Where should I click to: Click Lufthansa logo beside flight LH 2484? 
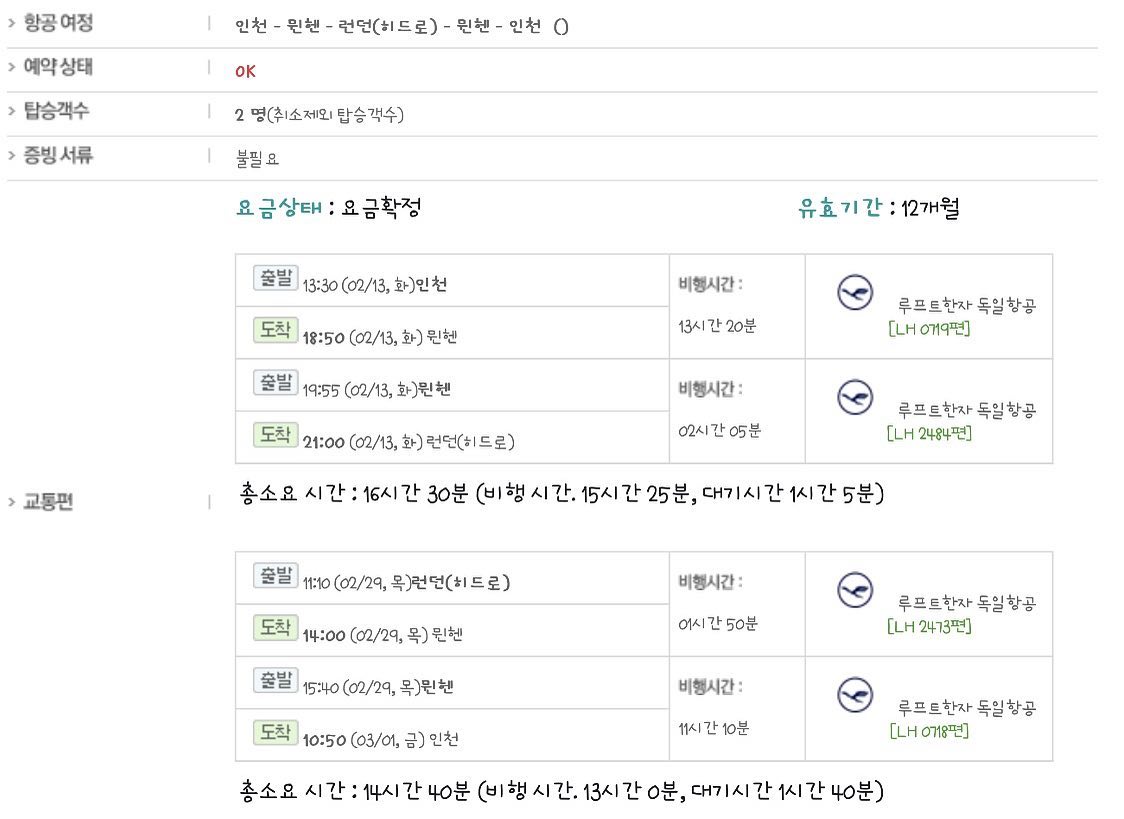tap(854, 398)
